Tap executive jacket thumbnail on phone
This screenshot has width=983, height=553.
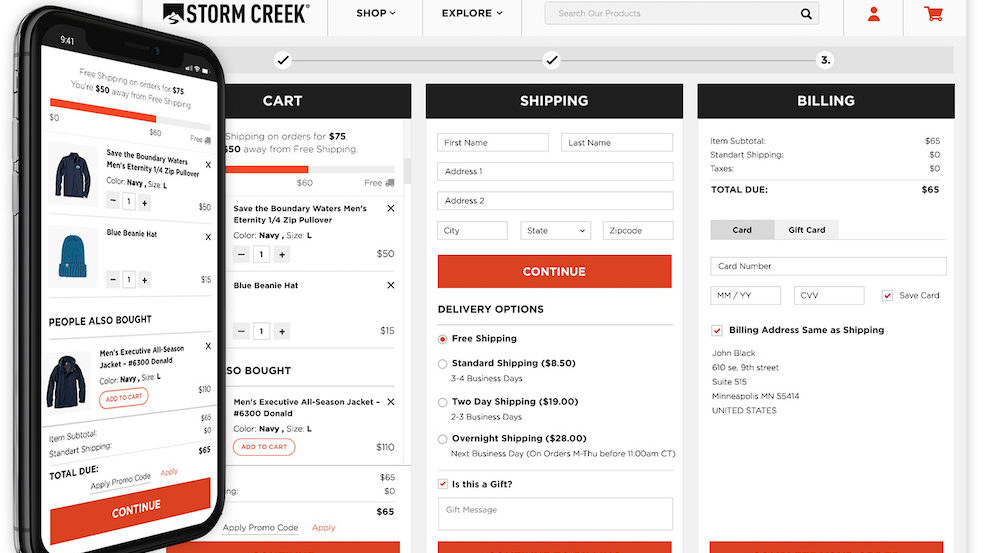[x=66, y=382]
